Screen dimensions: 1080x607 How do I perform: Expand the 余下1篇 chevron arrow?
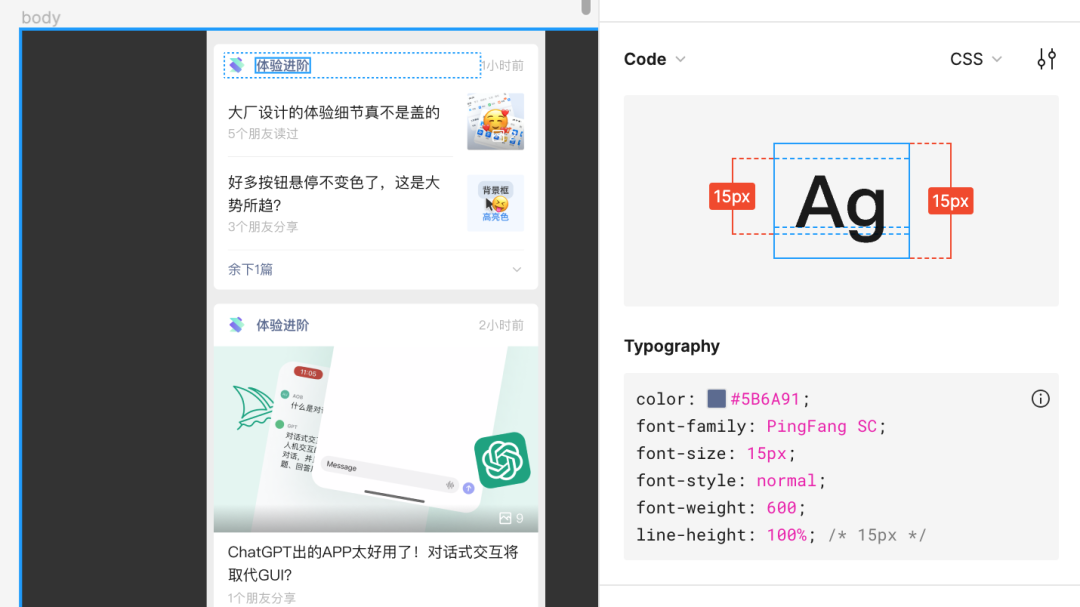point(517,269)
